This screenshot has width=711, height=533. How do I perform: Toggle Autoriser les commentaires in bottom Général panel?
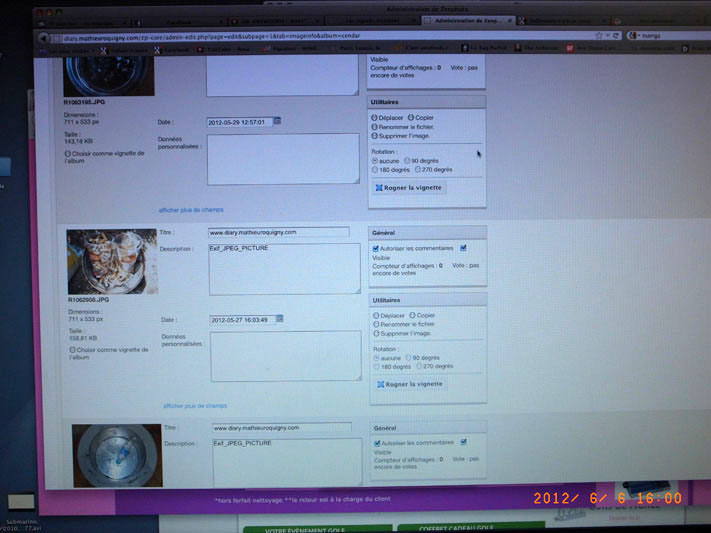(x=377, y=443)
